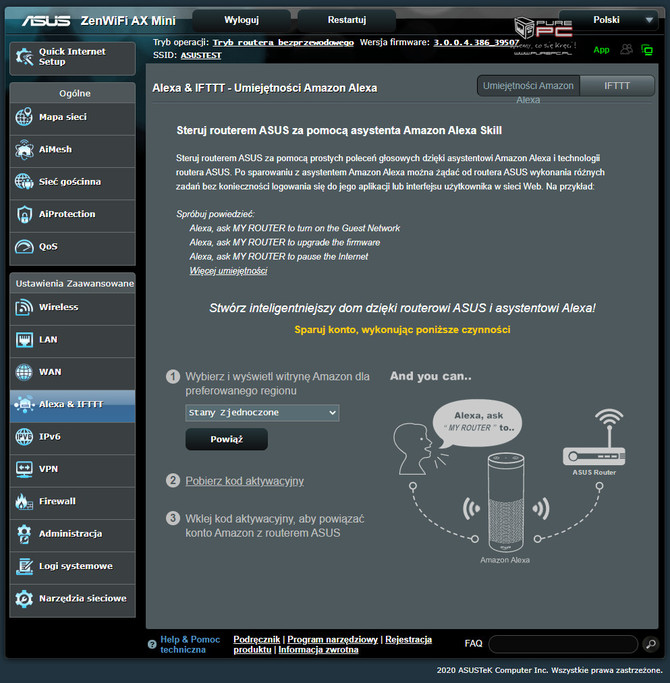Image resolution: width=670 pixels, height=683 pixels.
Task: Click the FAQ search magnifier icon
Action: [x=651, y=644]
